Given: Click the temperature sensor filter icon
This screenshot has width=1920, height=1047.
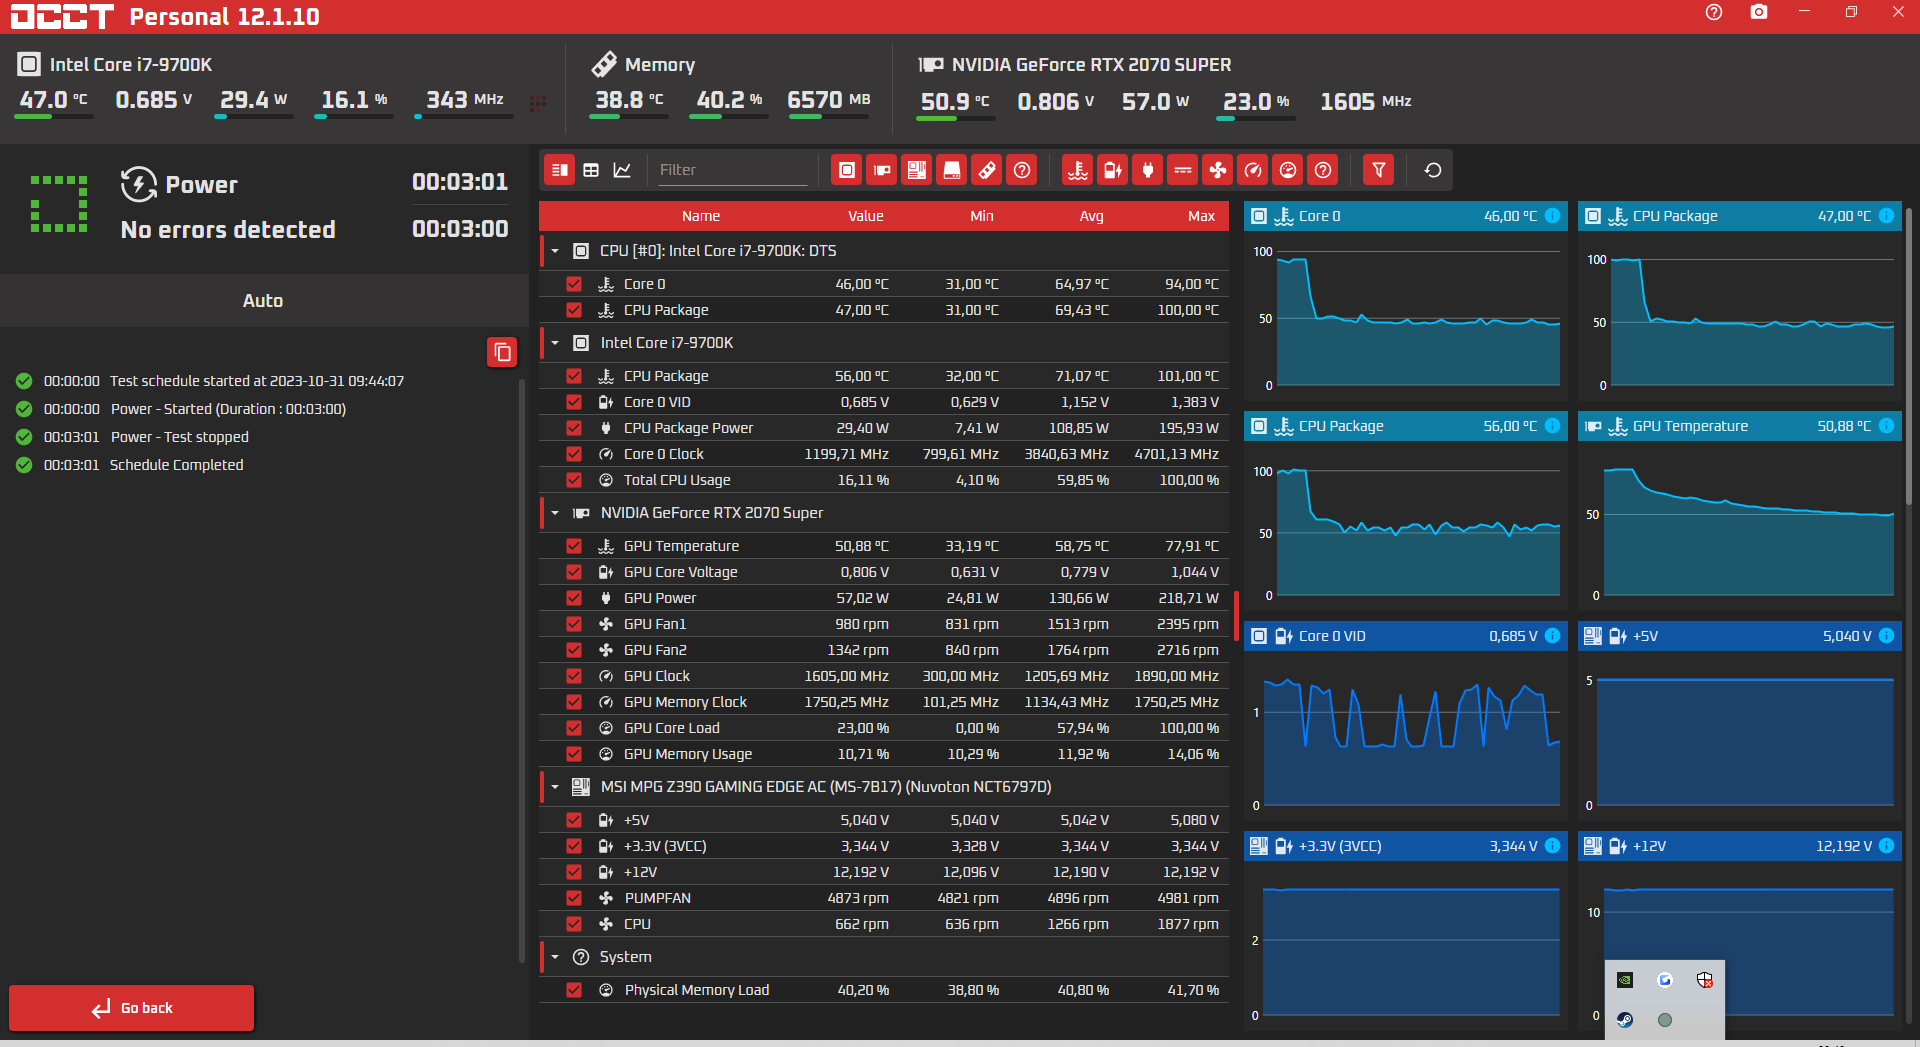Looking at the screenshot, I should coord(1078,170).
